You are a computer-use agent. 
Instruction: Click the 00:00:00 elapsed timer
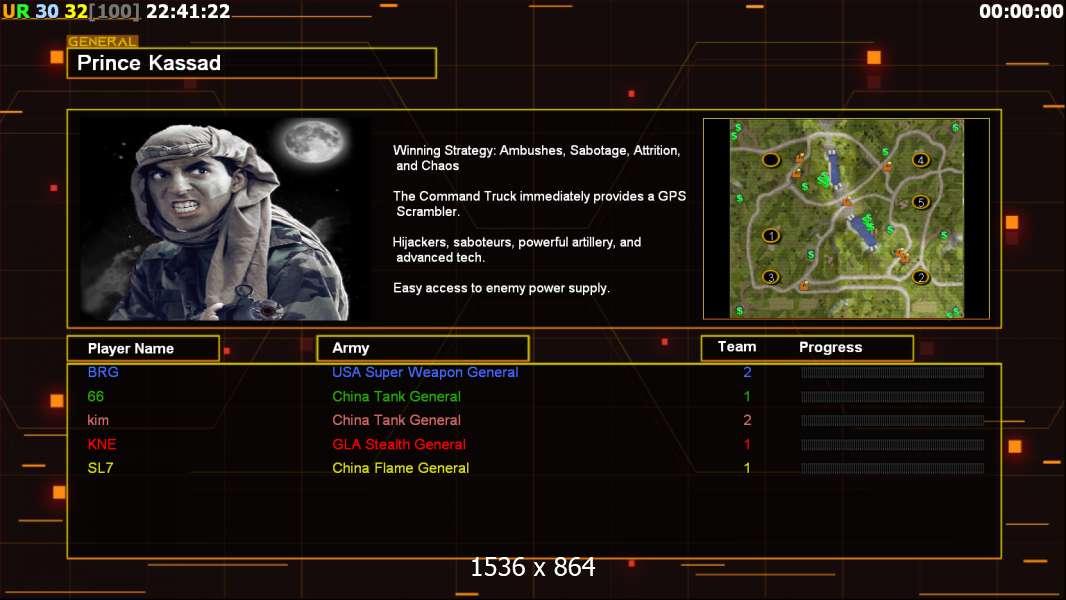coord(1020,11)
